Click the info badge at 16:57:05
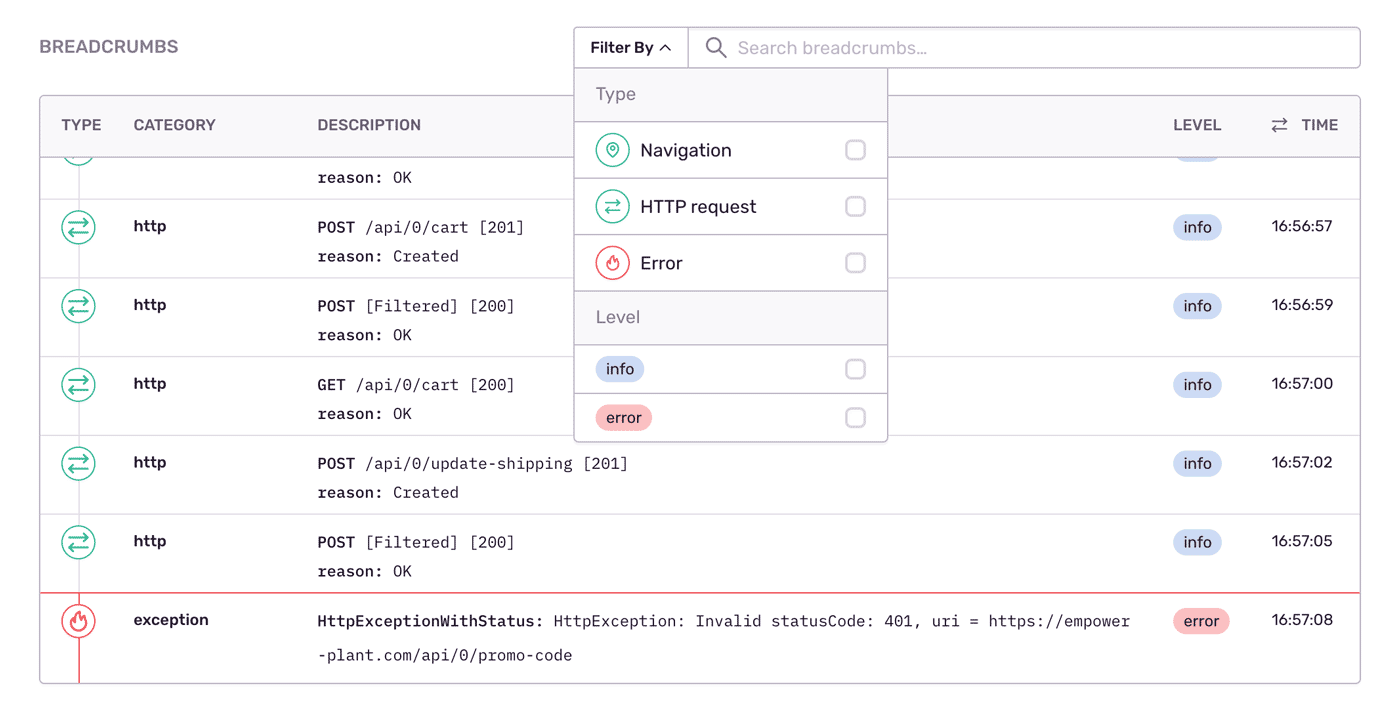This screenshot has height=710, width=1400. tap(1197, 542)
